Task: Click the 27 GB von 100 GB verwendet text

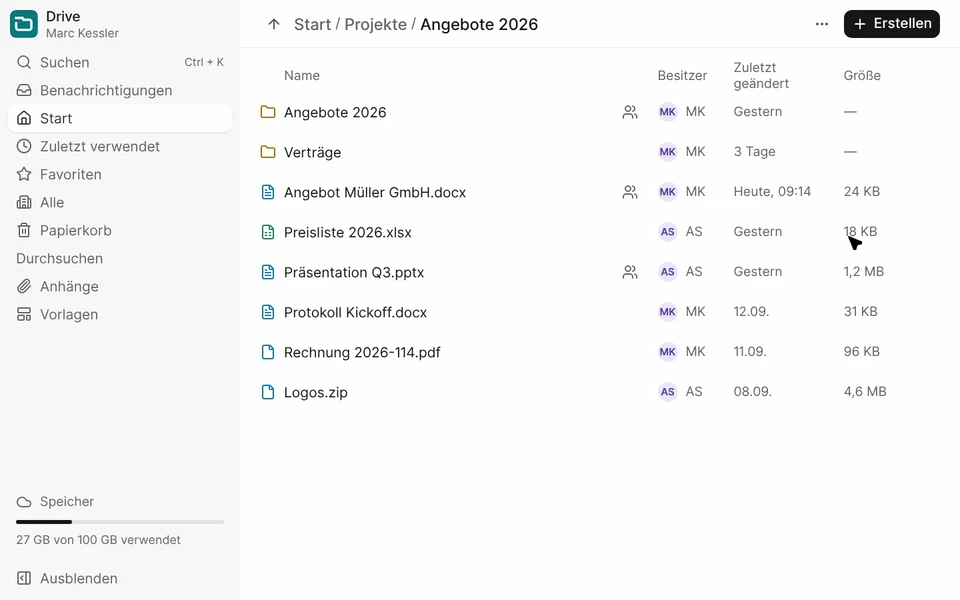Action: pyautogui.click(x=99, y=540)
